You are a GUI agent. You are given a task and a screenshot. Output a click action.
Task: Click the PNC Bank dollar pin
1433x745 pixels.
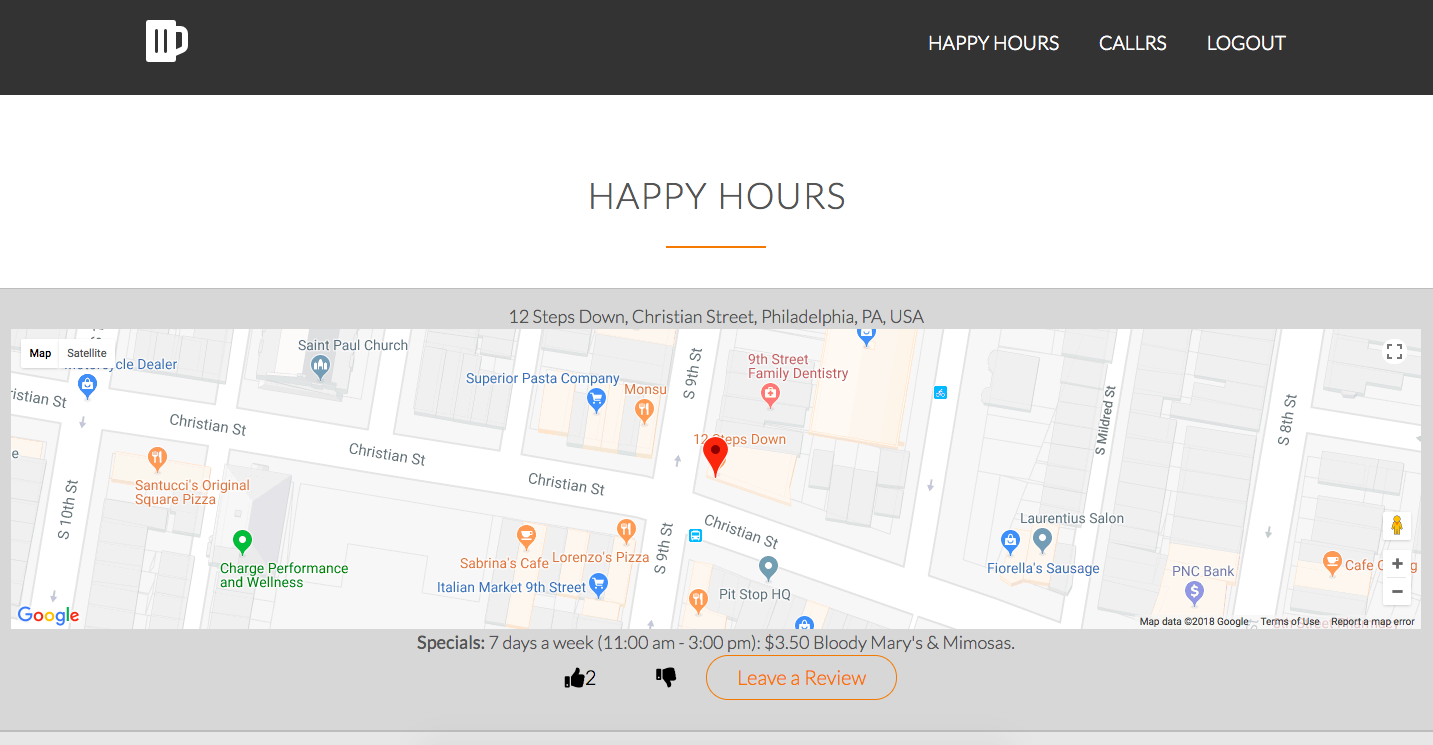[x=1194, y=593]
